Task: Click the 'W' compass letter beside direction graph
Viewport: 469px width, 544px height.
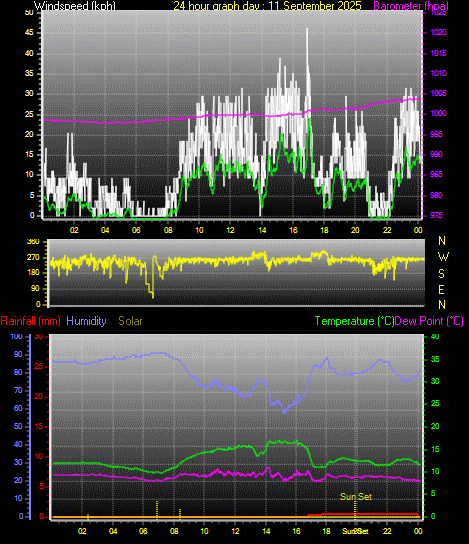Action: coord(443,257)
